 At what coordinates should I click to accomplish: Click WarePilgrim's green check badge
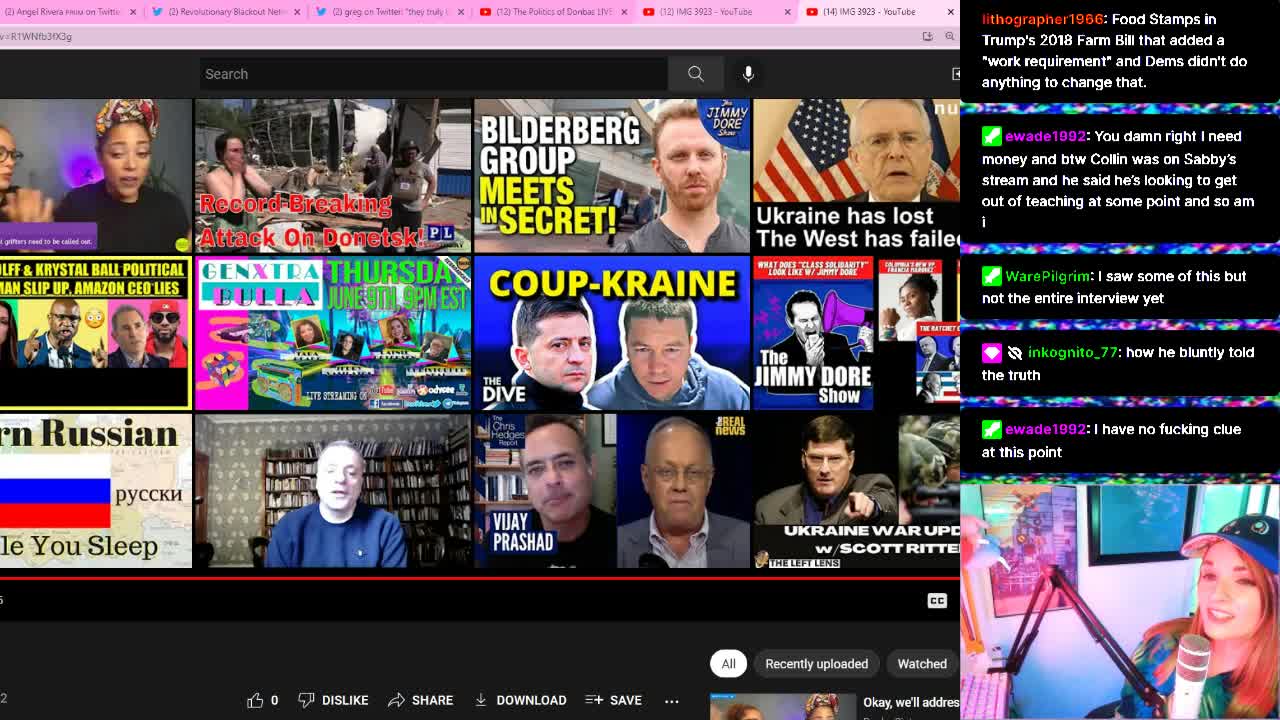point(991,276)
